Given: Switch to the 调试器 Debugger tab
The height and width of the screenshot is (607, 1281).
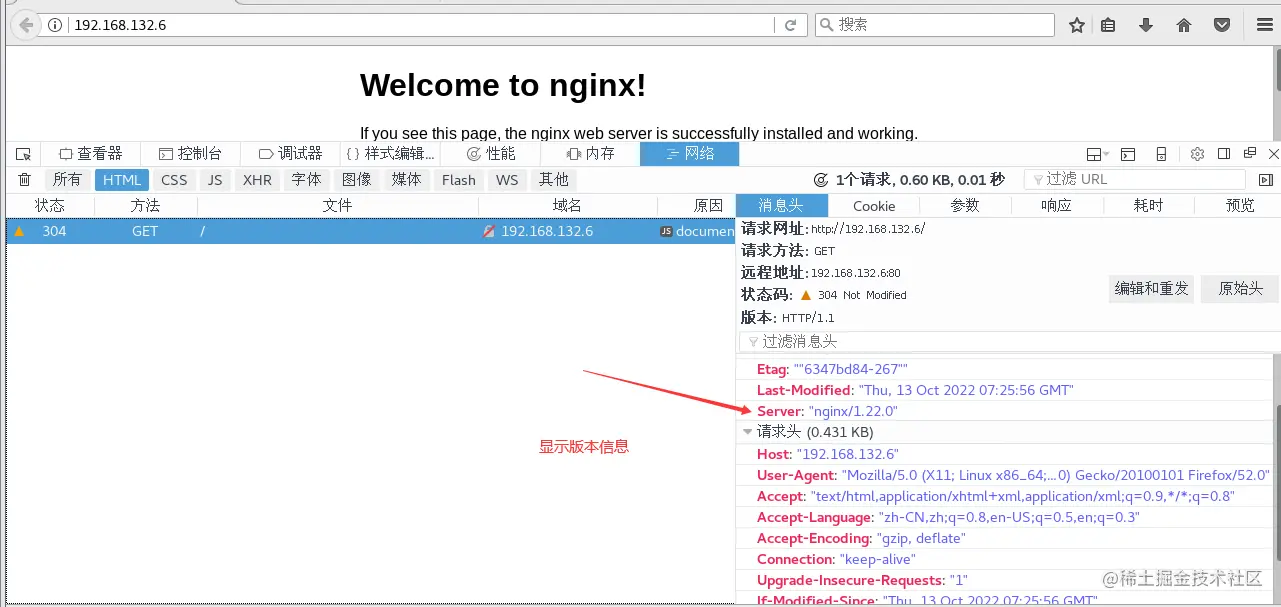Looking at the screenshot, I should 290,154.
